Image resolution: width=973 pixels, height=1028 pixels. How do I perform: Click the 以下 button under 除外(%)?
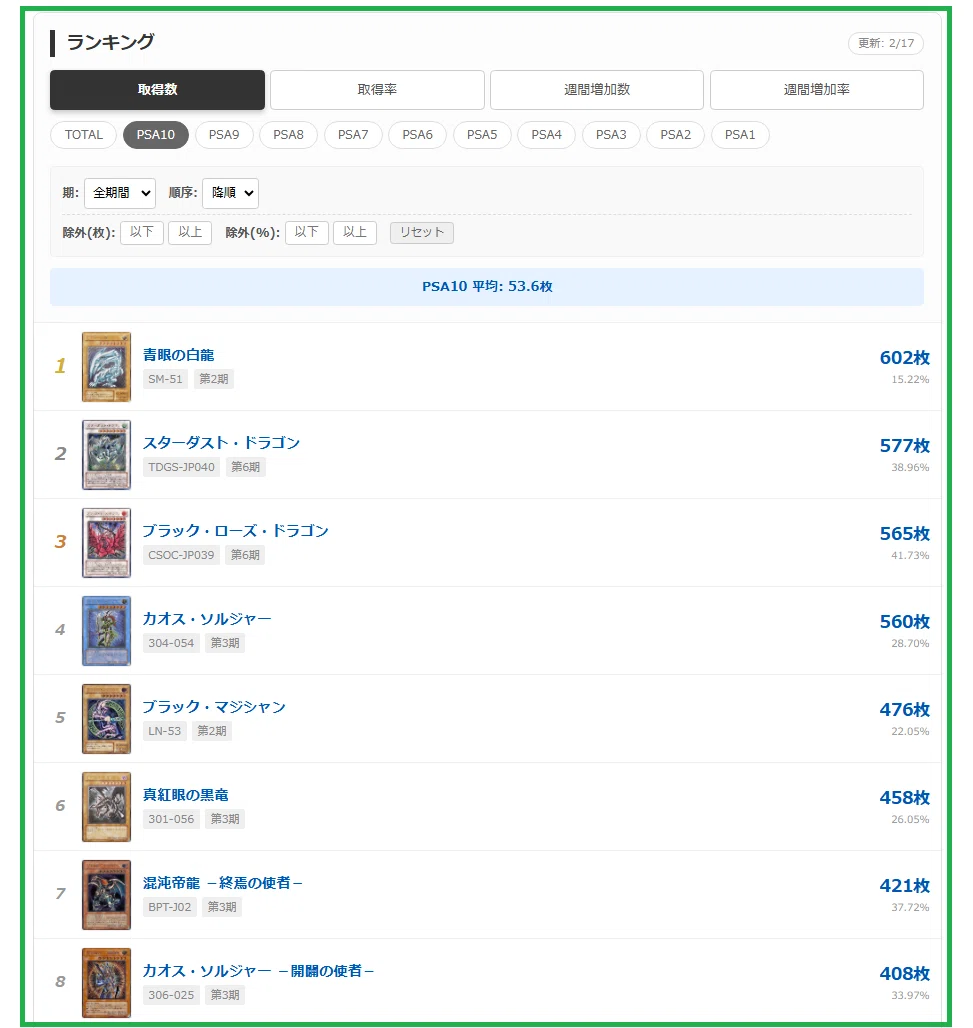[x=306, y=232]
